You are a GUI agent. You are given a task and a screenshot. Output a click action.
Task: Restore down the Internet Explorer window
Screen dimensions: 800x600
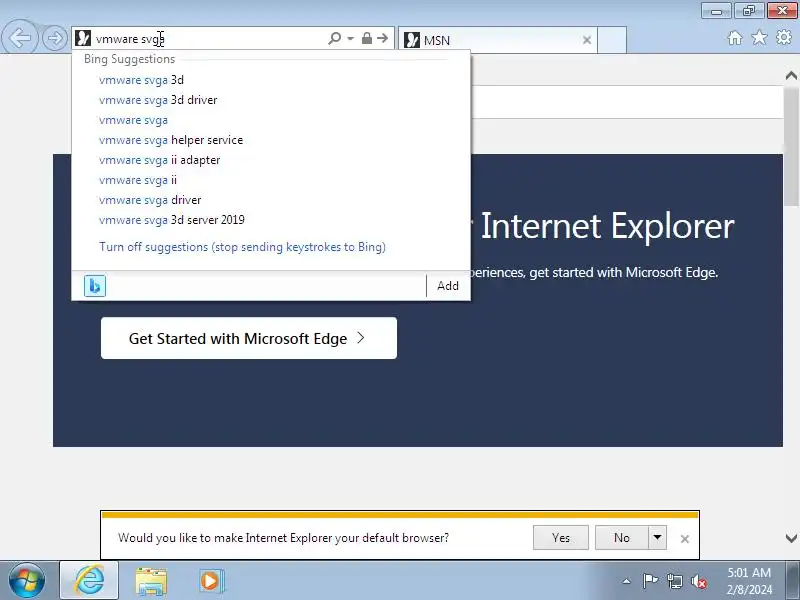(x=748, y=10)
